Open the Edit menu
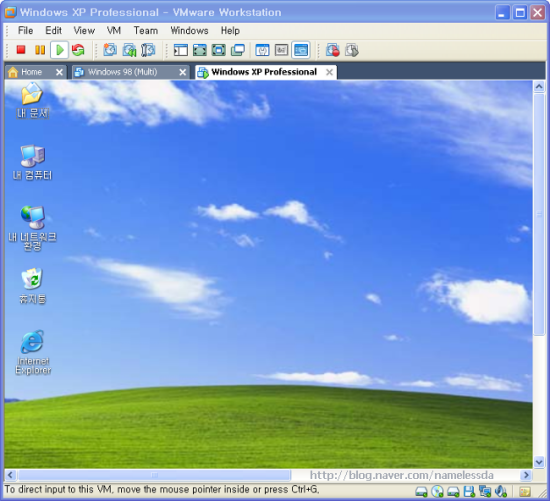 coord(54,31)
